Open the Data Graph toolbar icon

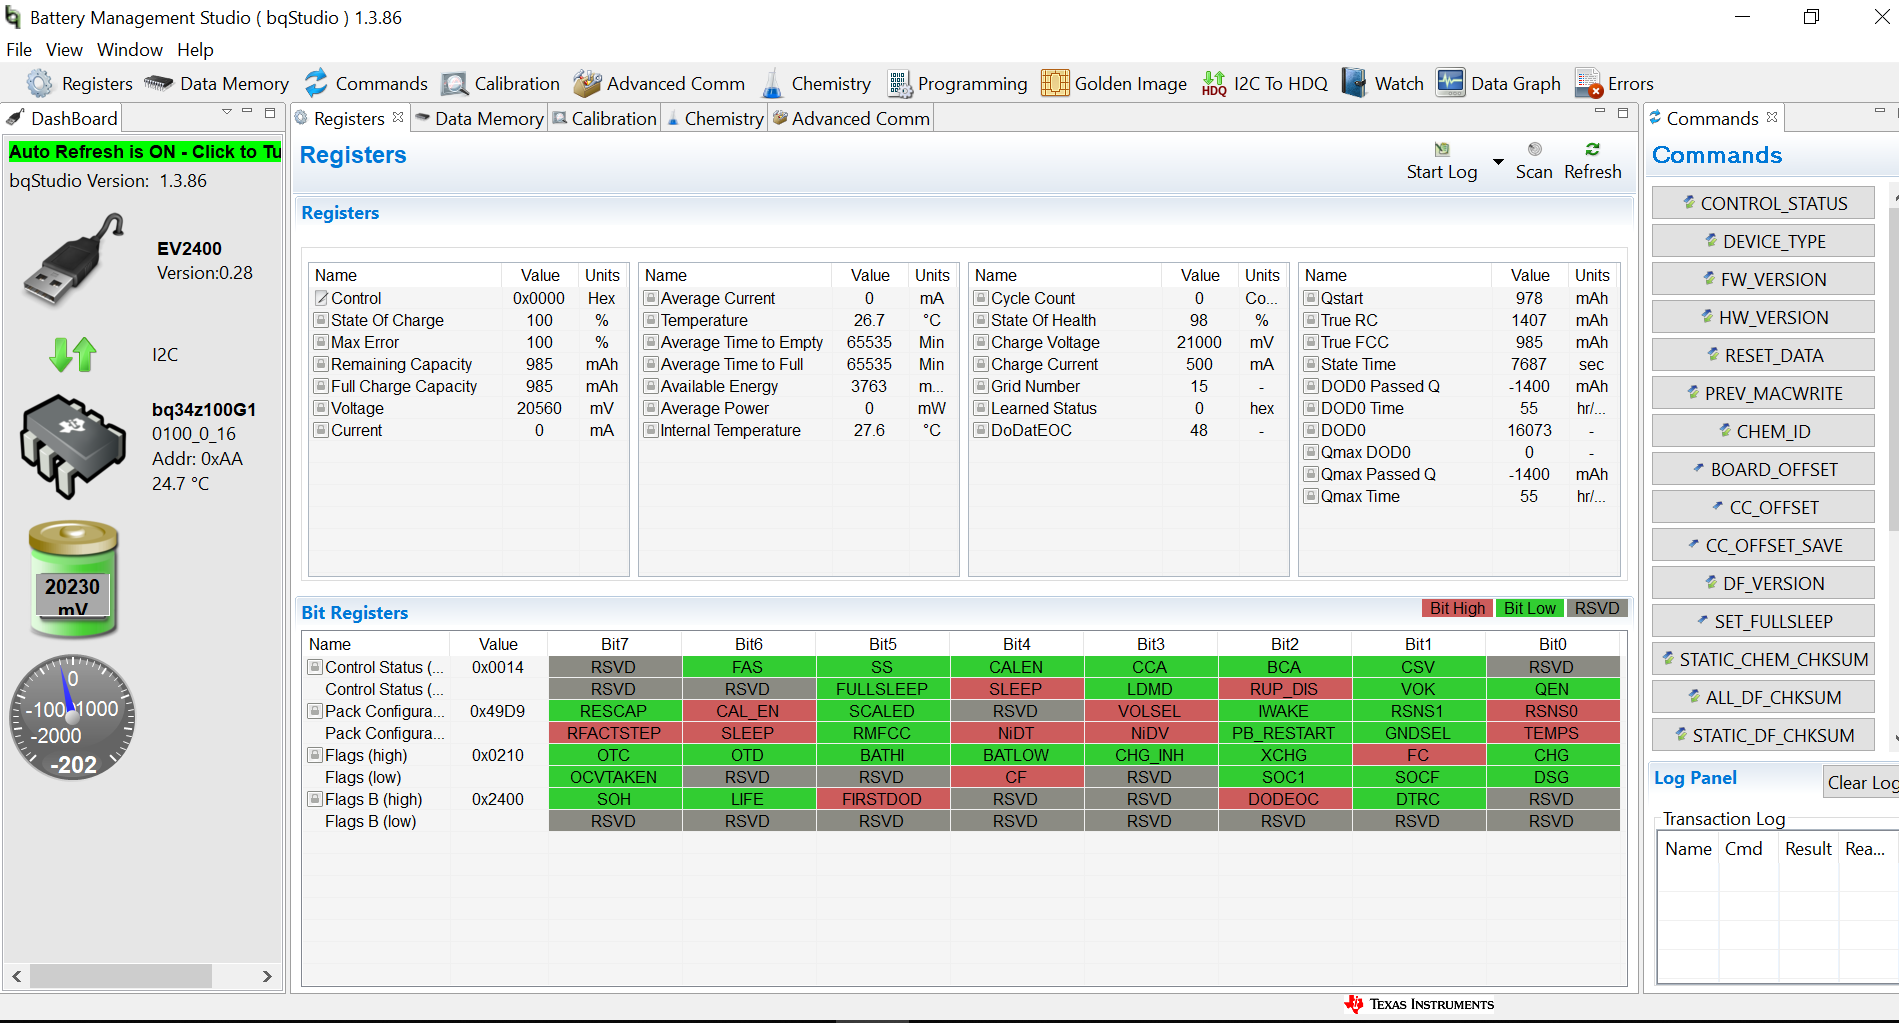(1450, 83)
